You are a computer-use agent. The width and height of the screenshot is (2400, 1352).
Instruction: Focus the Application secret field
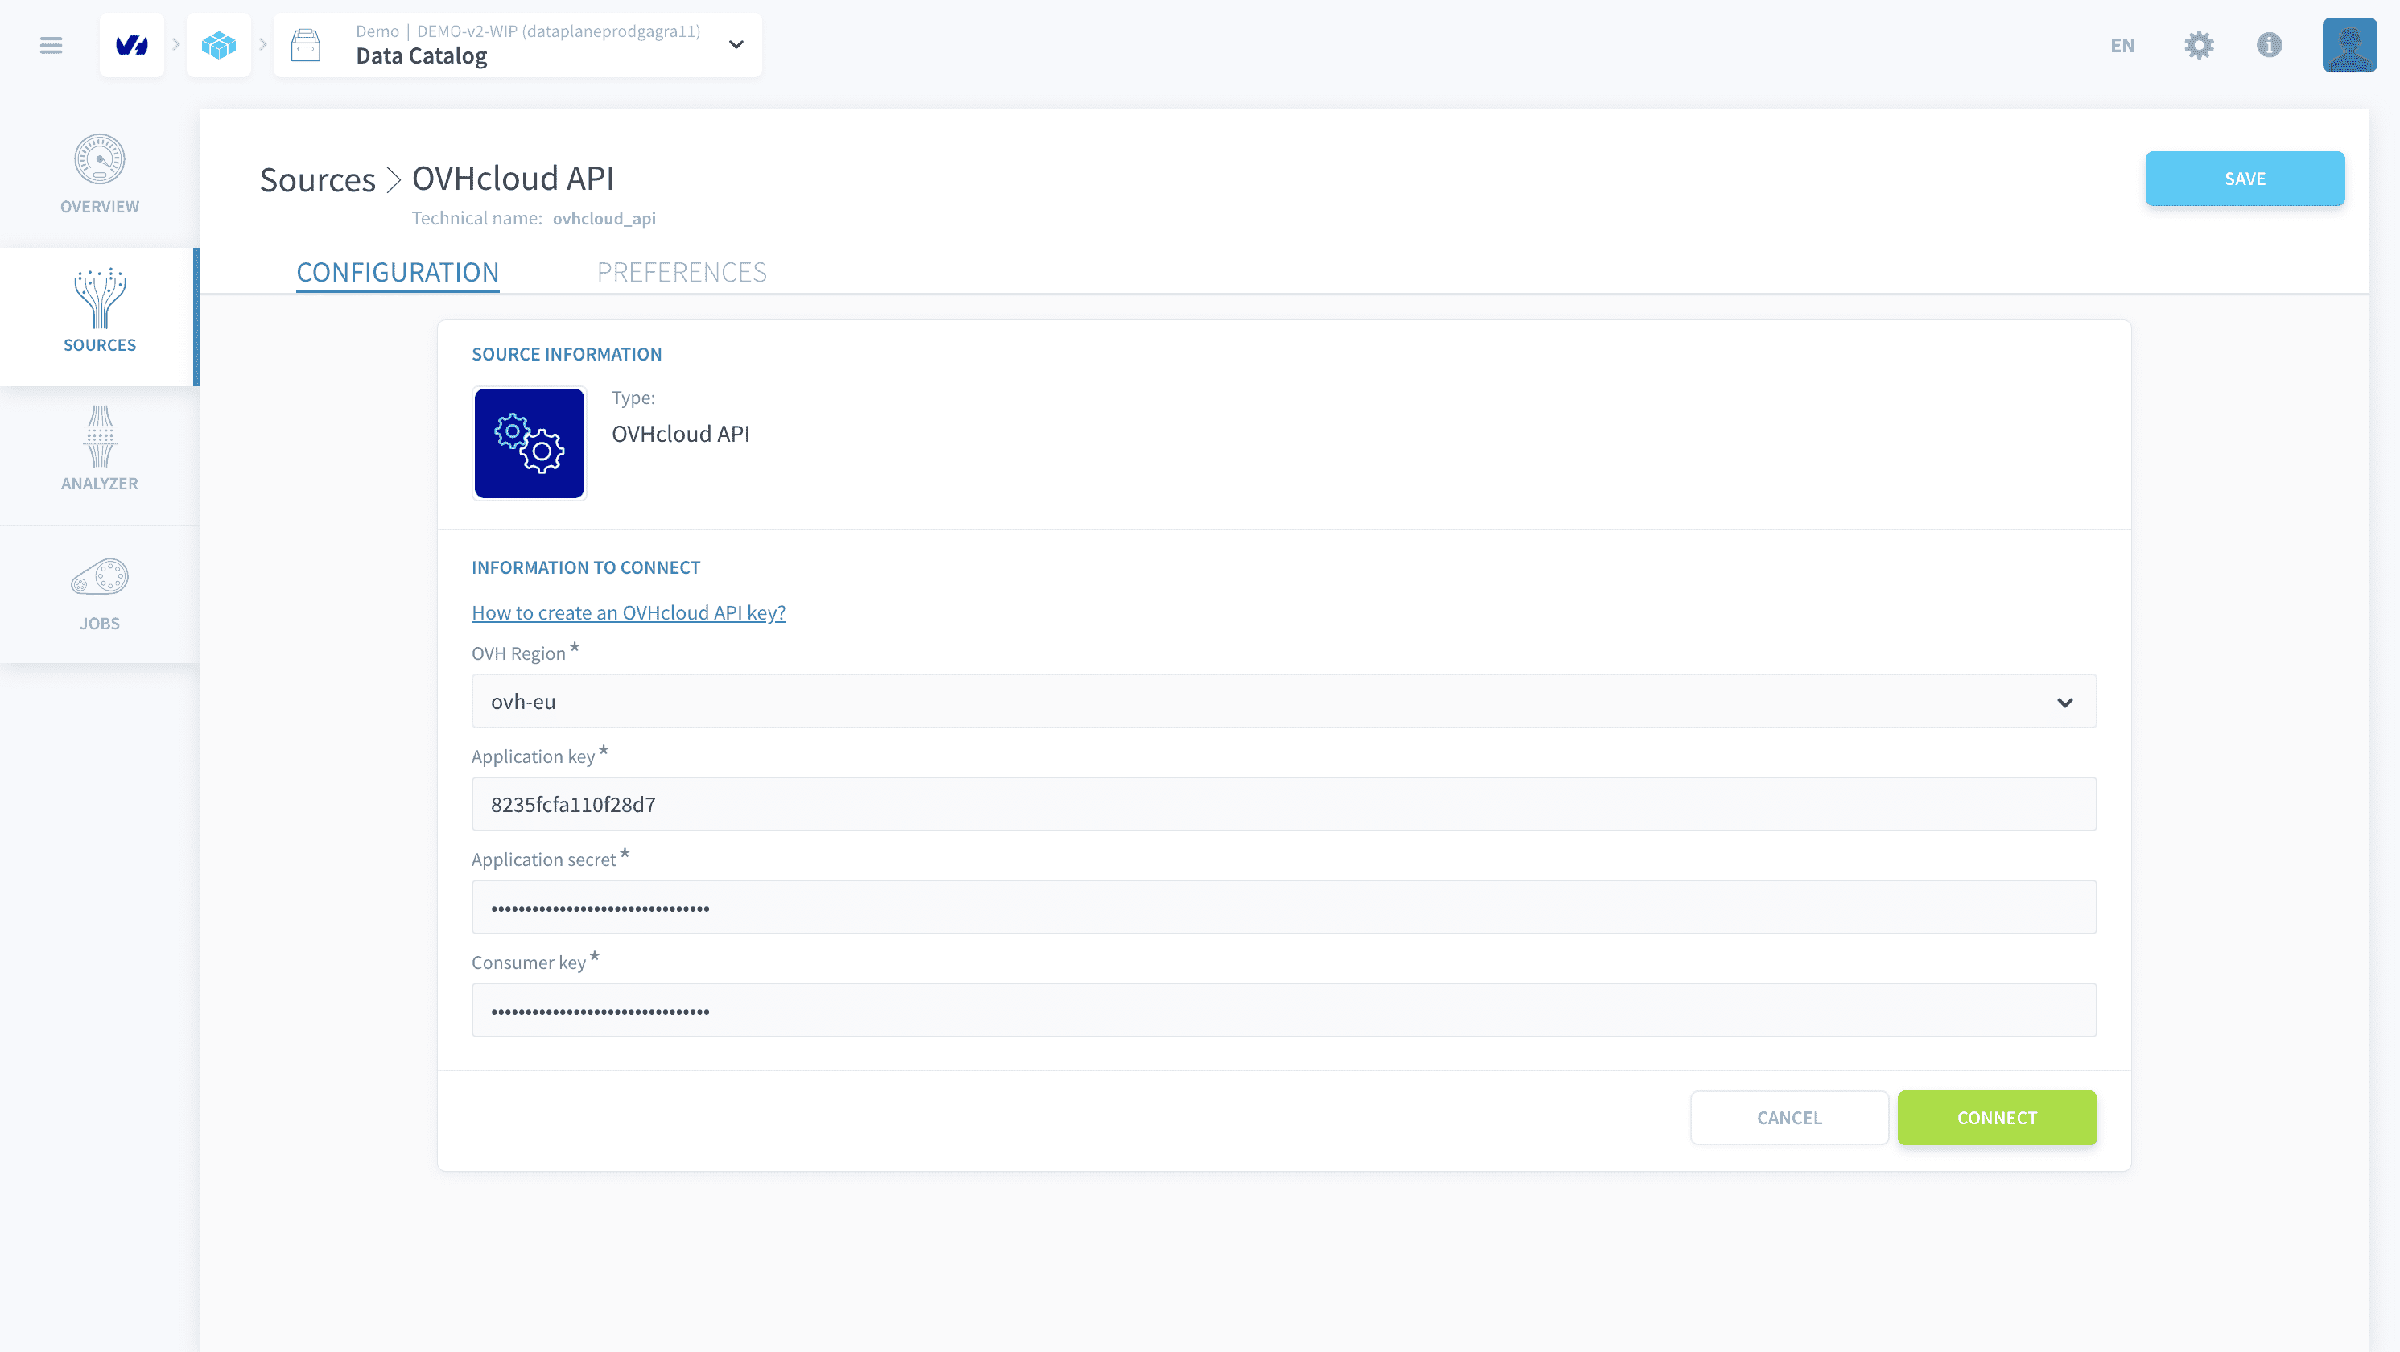(1284, 908)
